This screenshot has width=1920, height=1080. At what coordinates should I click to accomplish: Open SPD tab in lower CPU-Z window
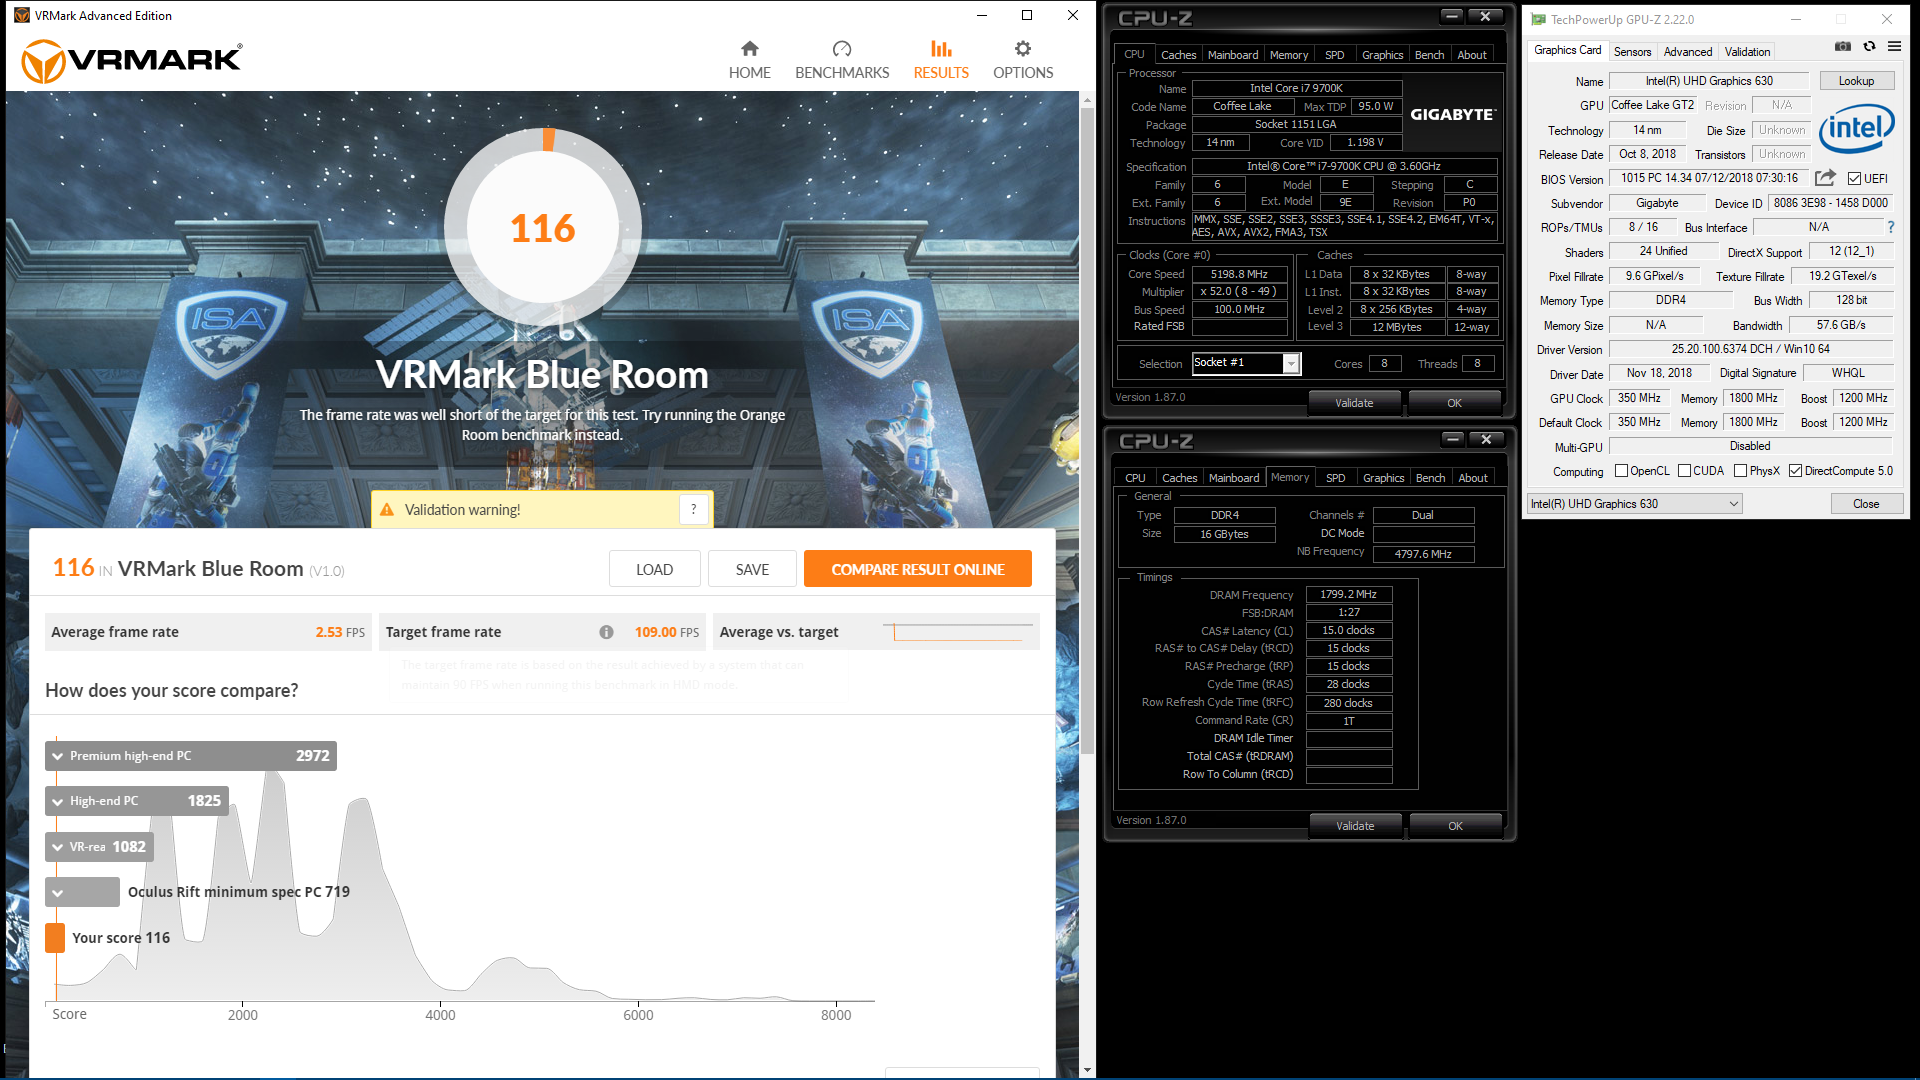tap(1335, 478)
